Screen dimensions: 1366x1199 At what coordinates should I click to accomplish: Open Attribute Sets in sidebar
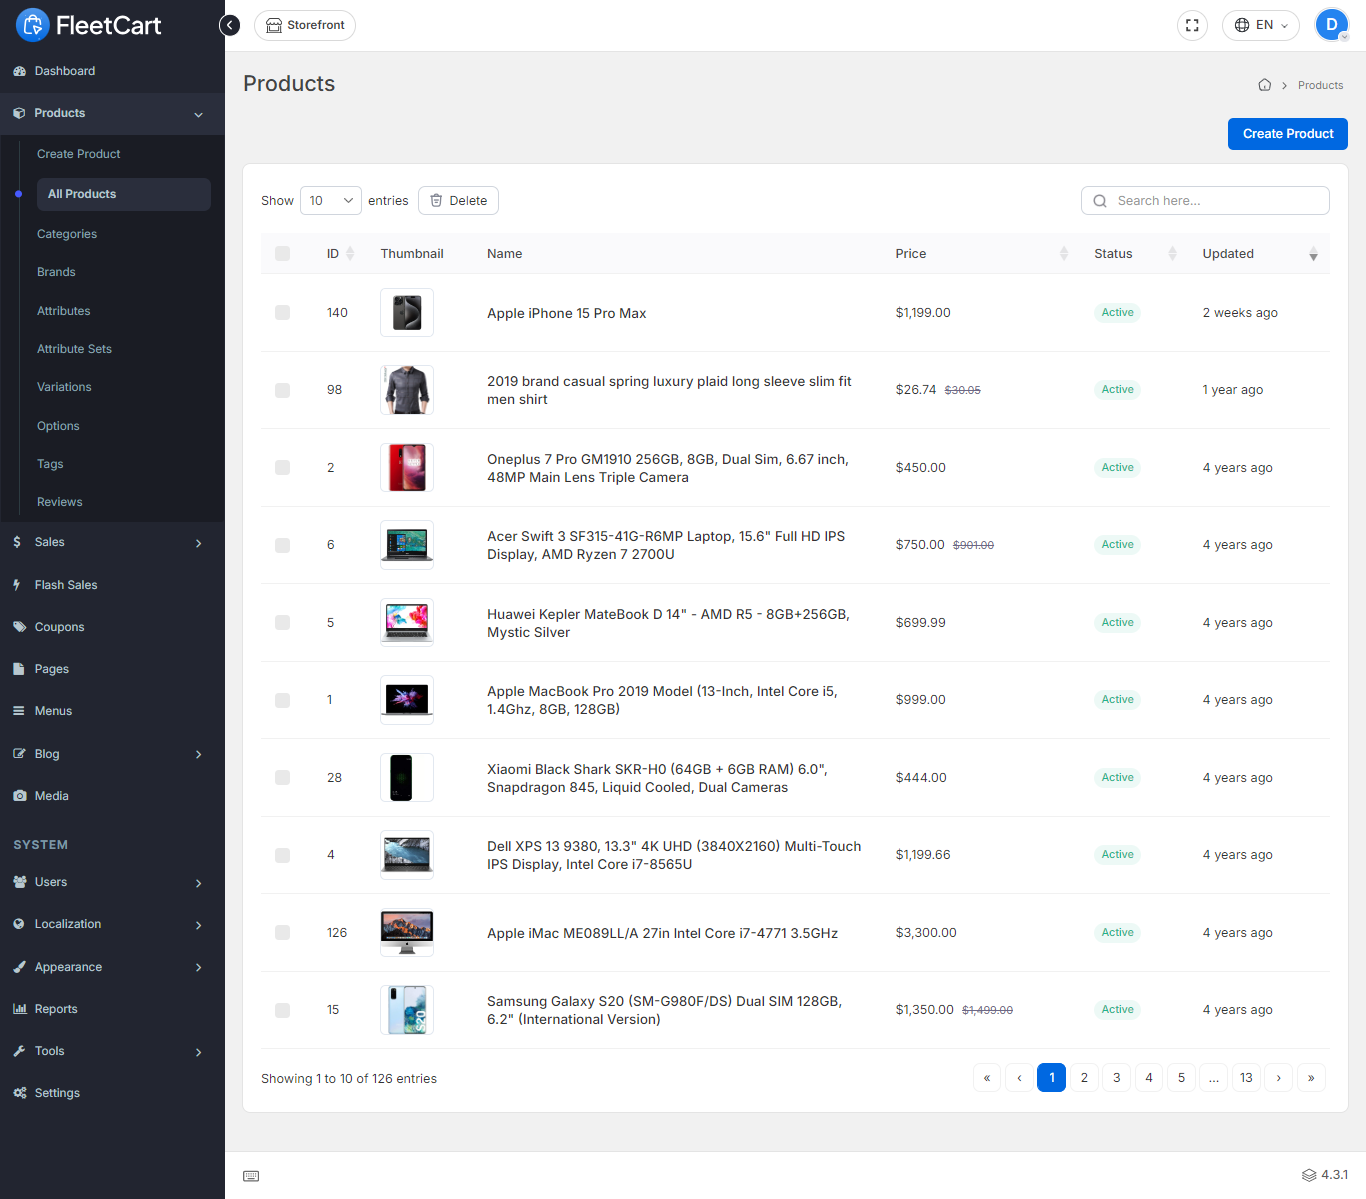(x=74, y=349)
